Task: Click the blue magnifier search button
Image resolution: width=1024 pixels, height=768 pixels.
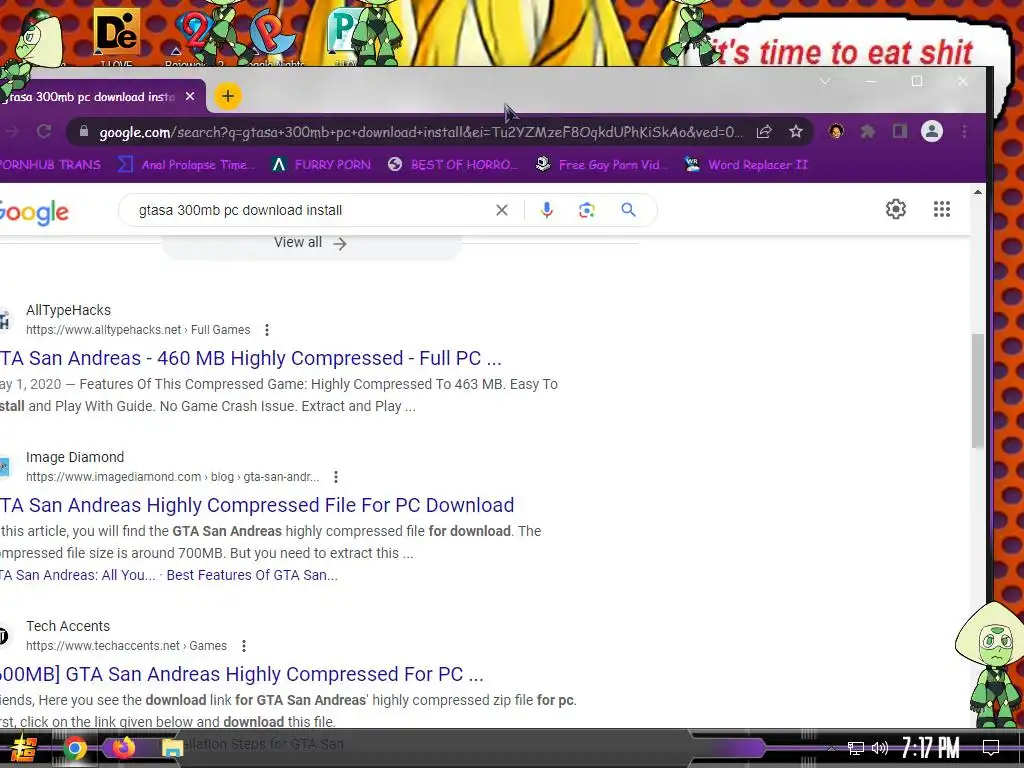Action: click(628, 210)
